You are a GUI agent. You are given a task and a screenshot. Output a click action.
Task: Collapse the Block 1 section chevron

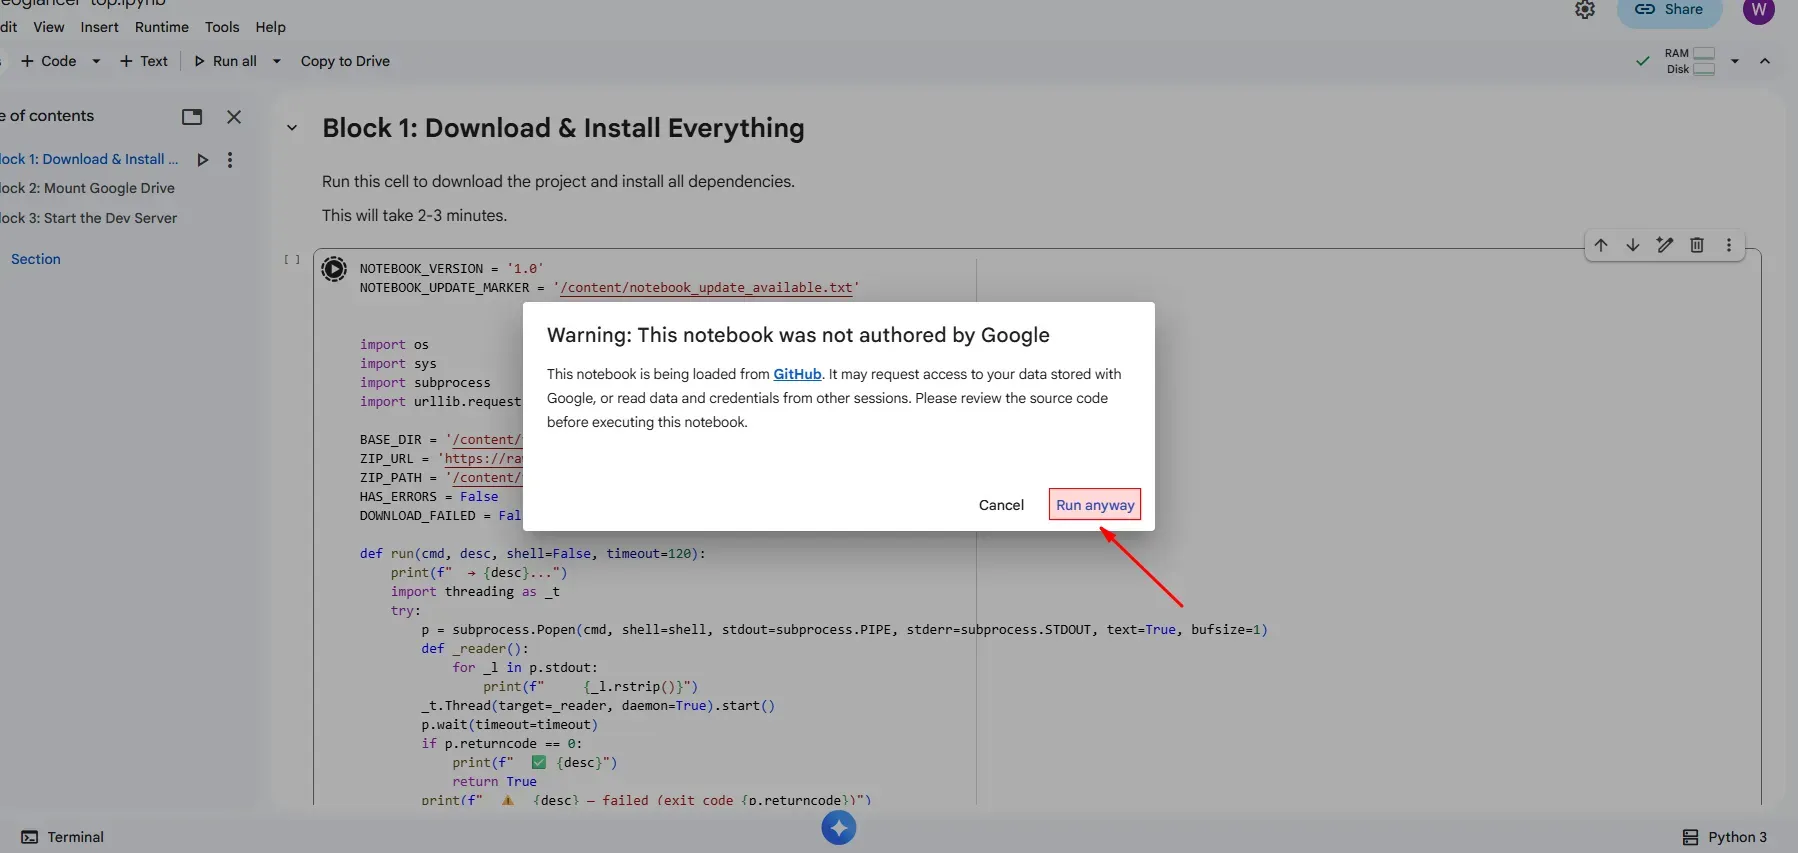pos(292,128)
